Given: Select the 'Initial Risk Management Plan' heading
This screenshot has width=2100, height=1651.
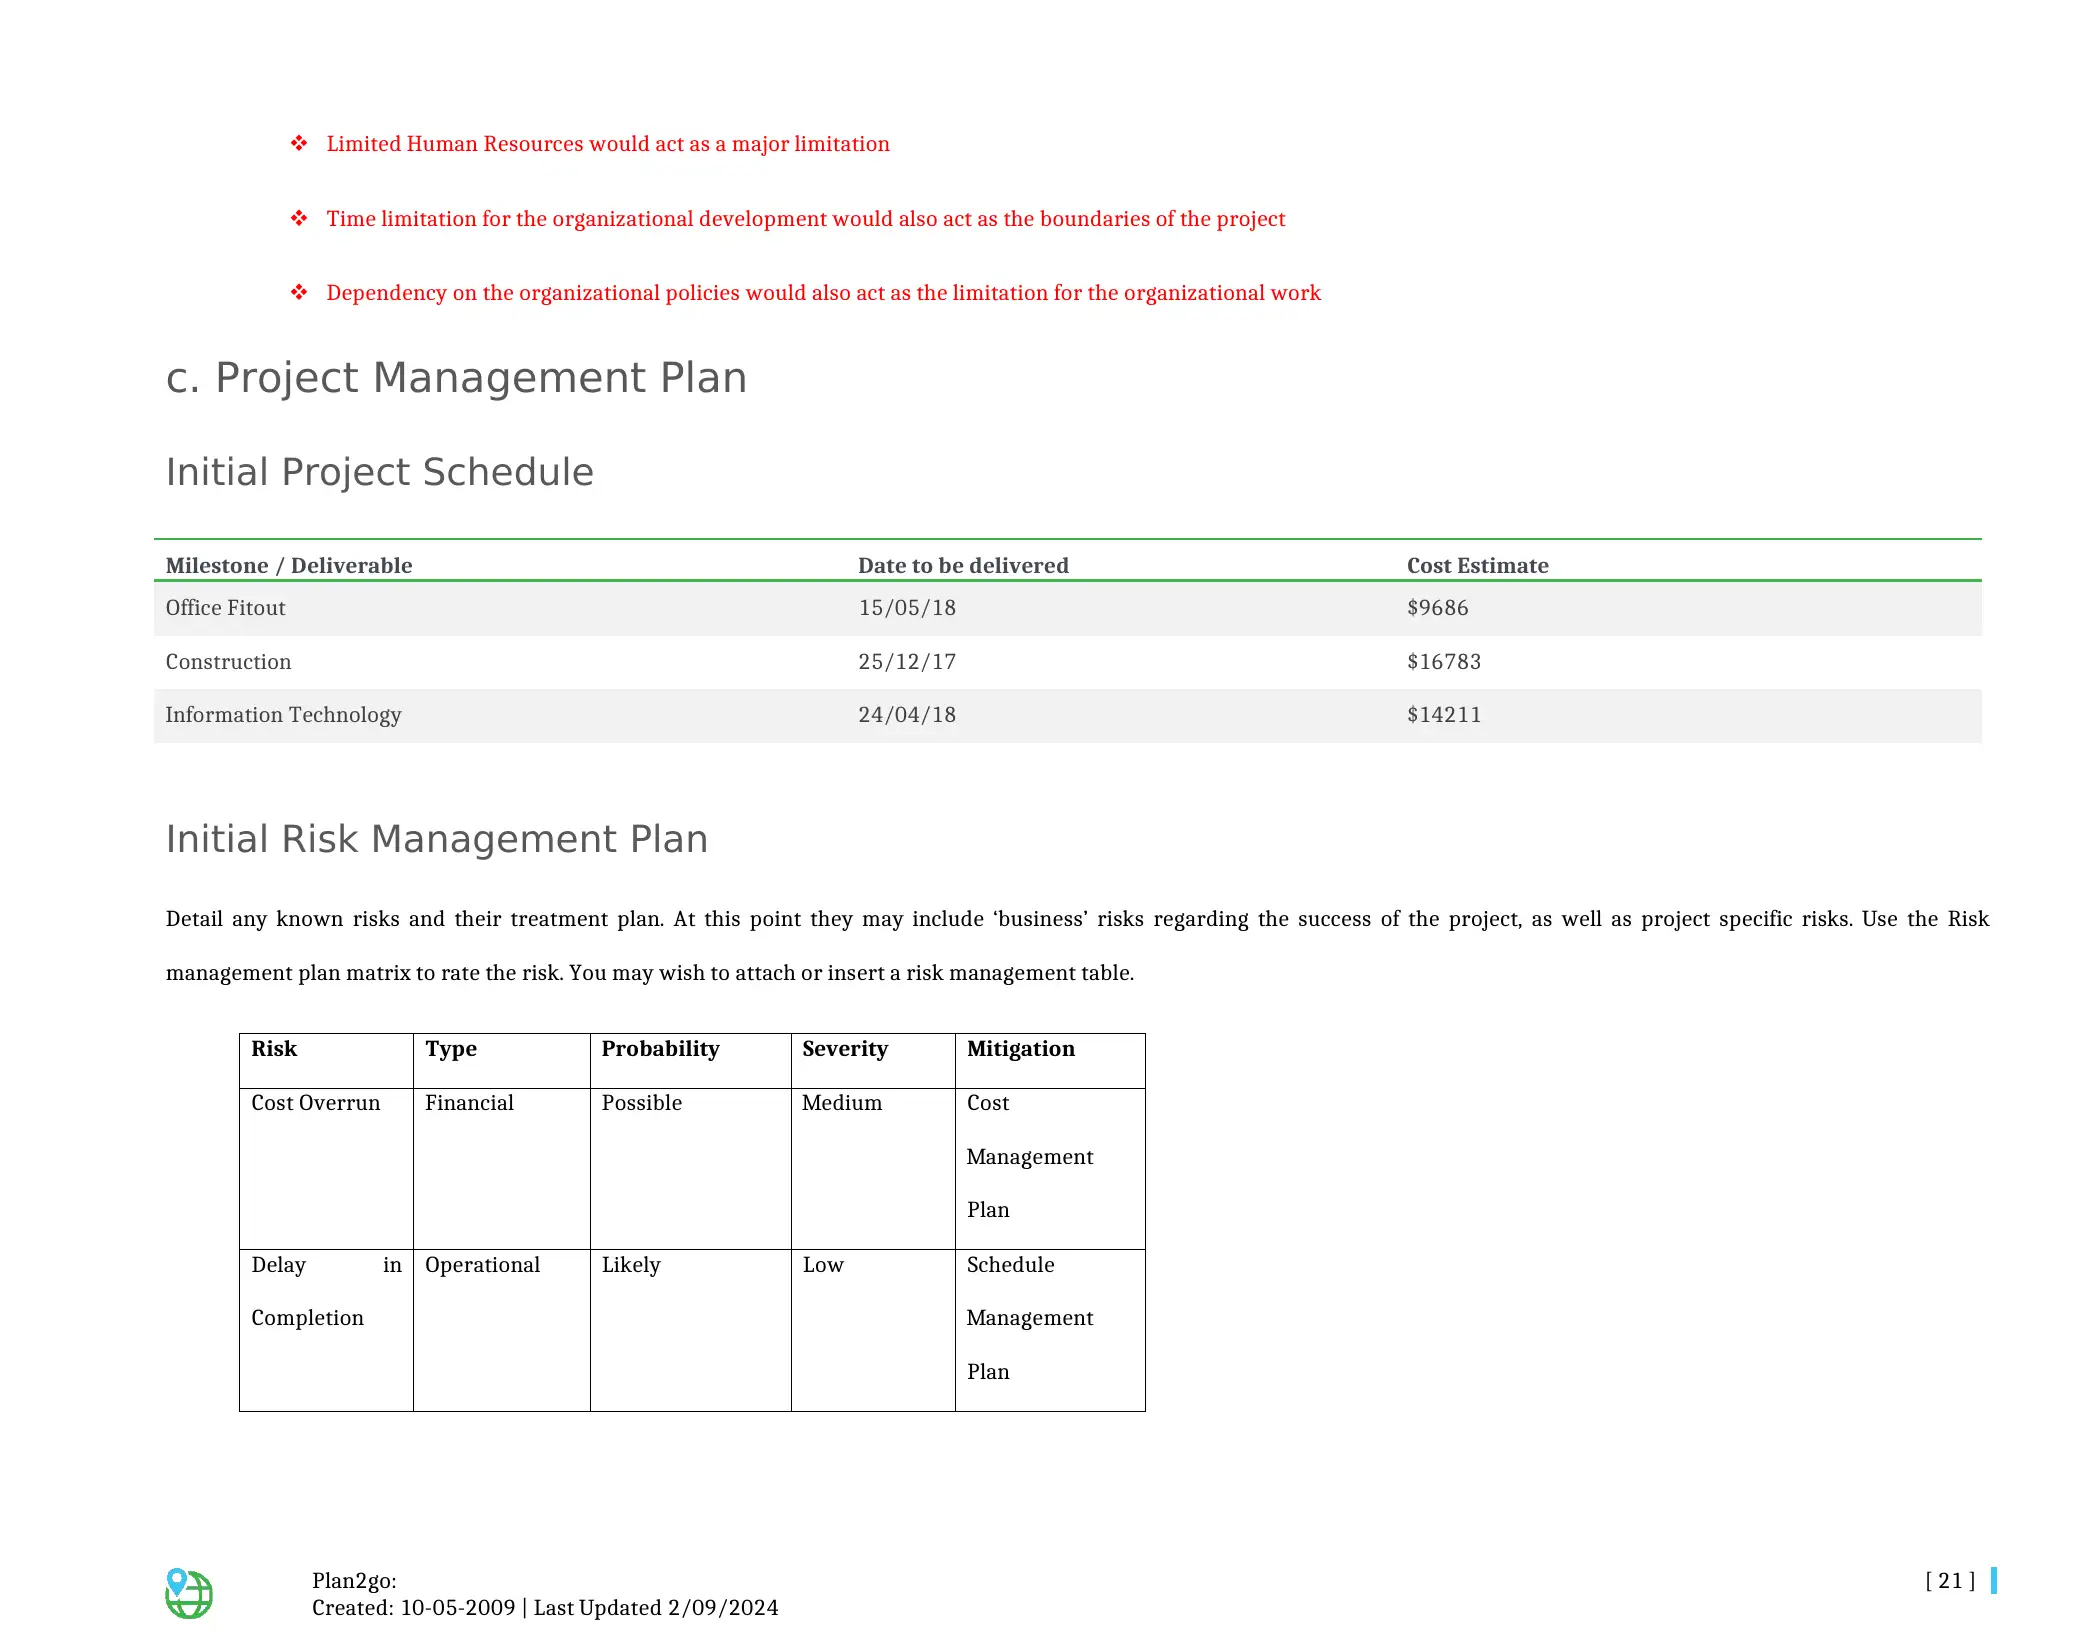Looking at the screenshot, I should 437,839.
